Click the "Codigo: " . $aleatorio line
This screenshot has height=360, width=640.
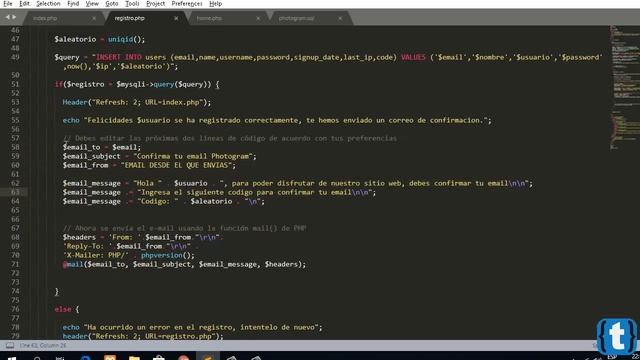click(x=164, y=201)
